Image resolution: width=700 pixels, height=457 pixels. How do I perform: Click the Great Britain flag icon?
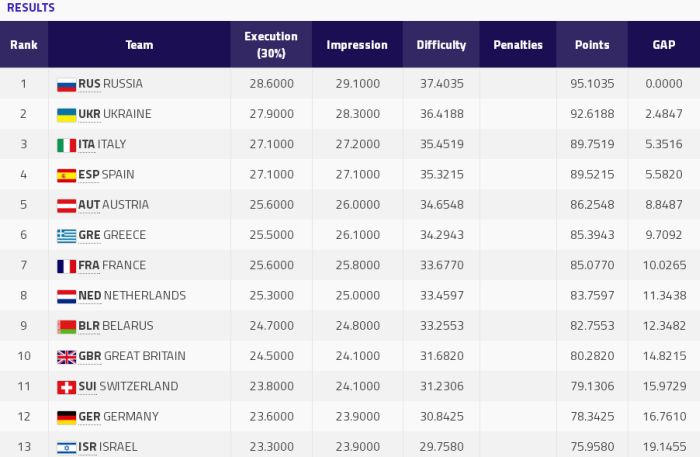[x=66, y=357]
